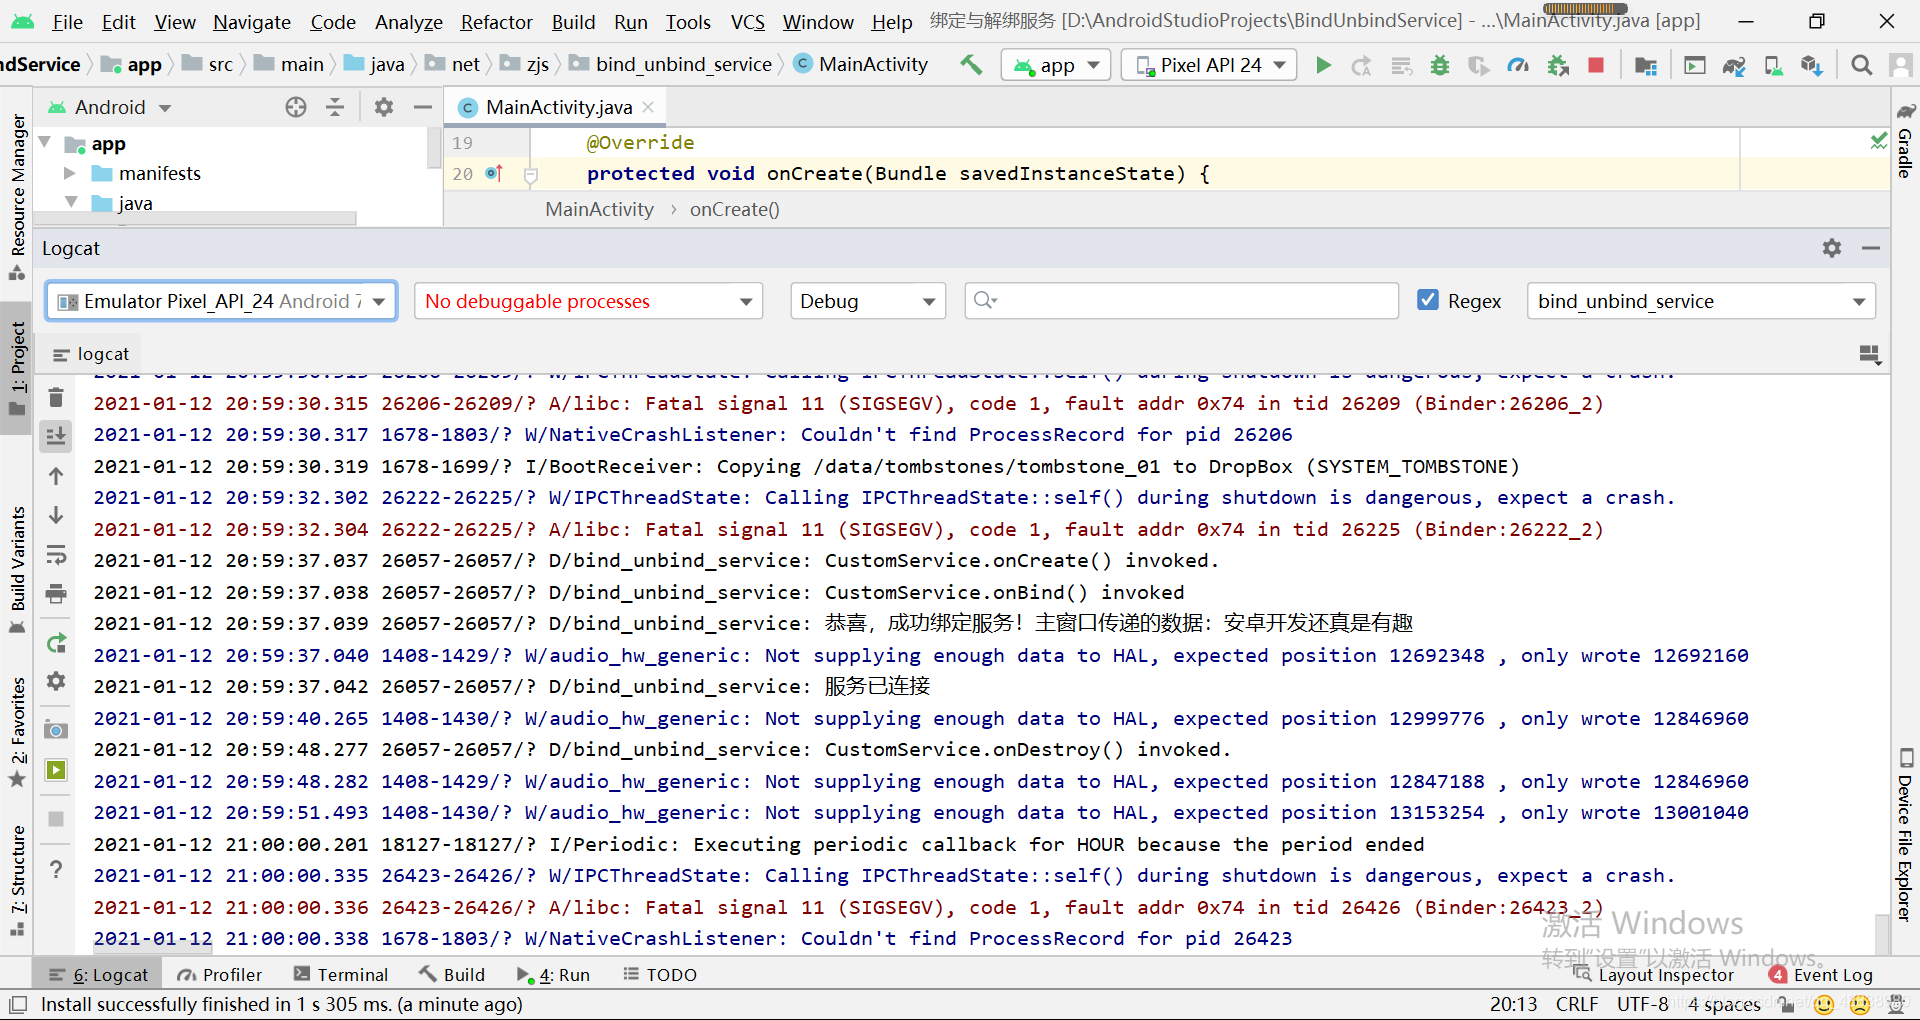
Task: Open the bind_unbind_service filter dropdown
Action: [1701, 301]
